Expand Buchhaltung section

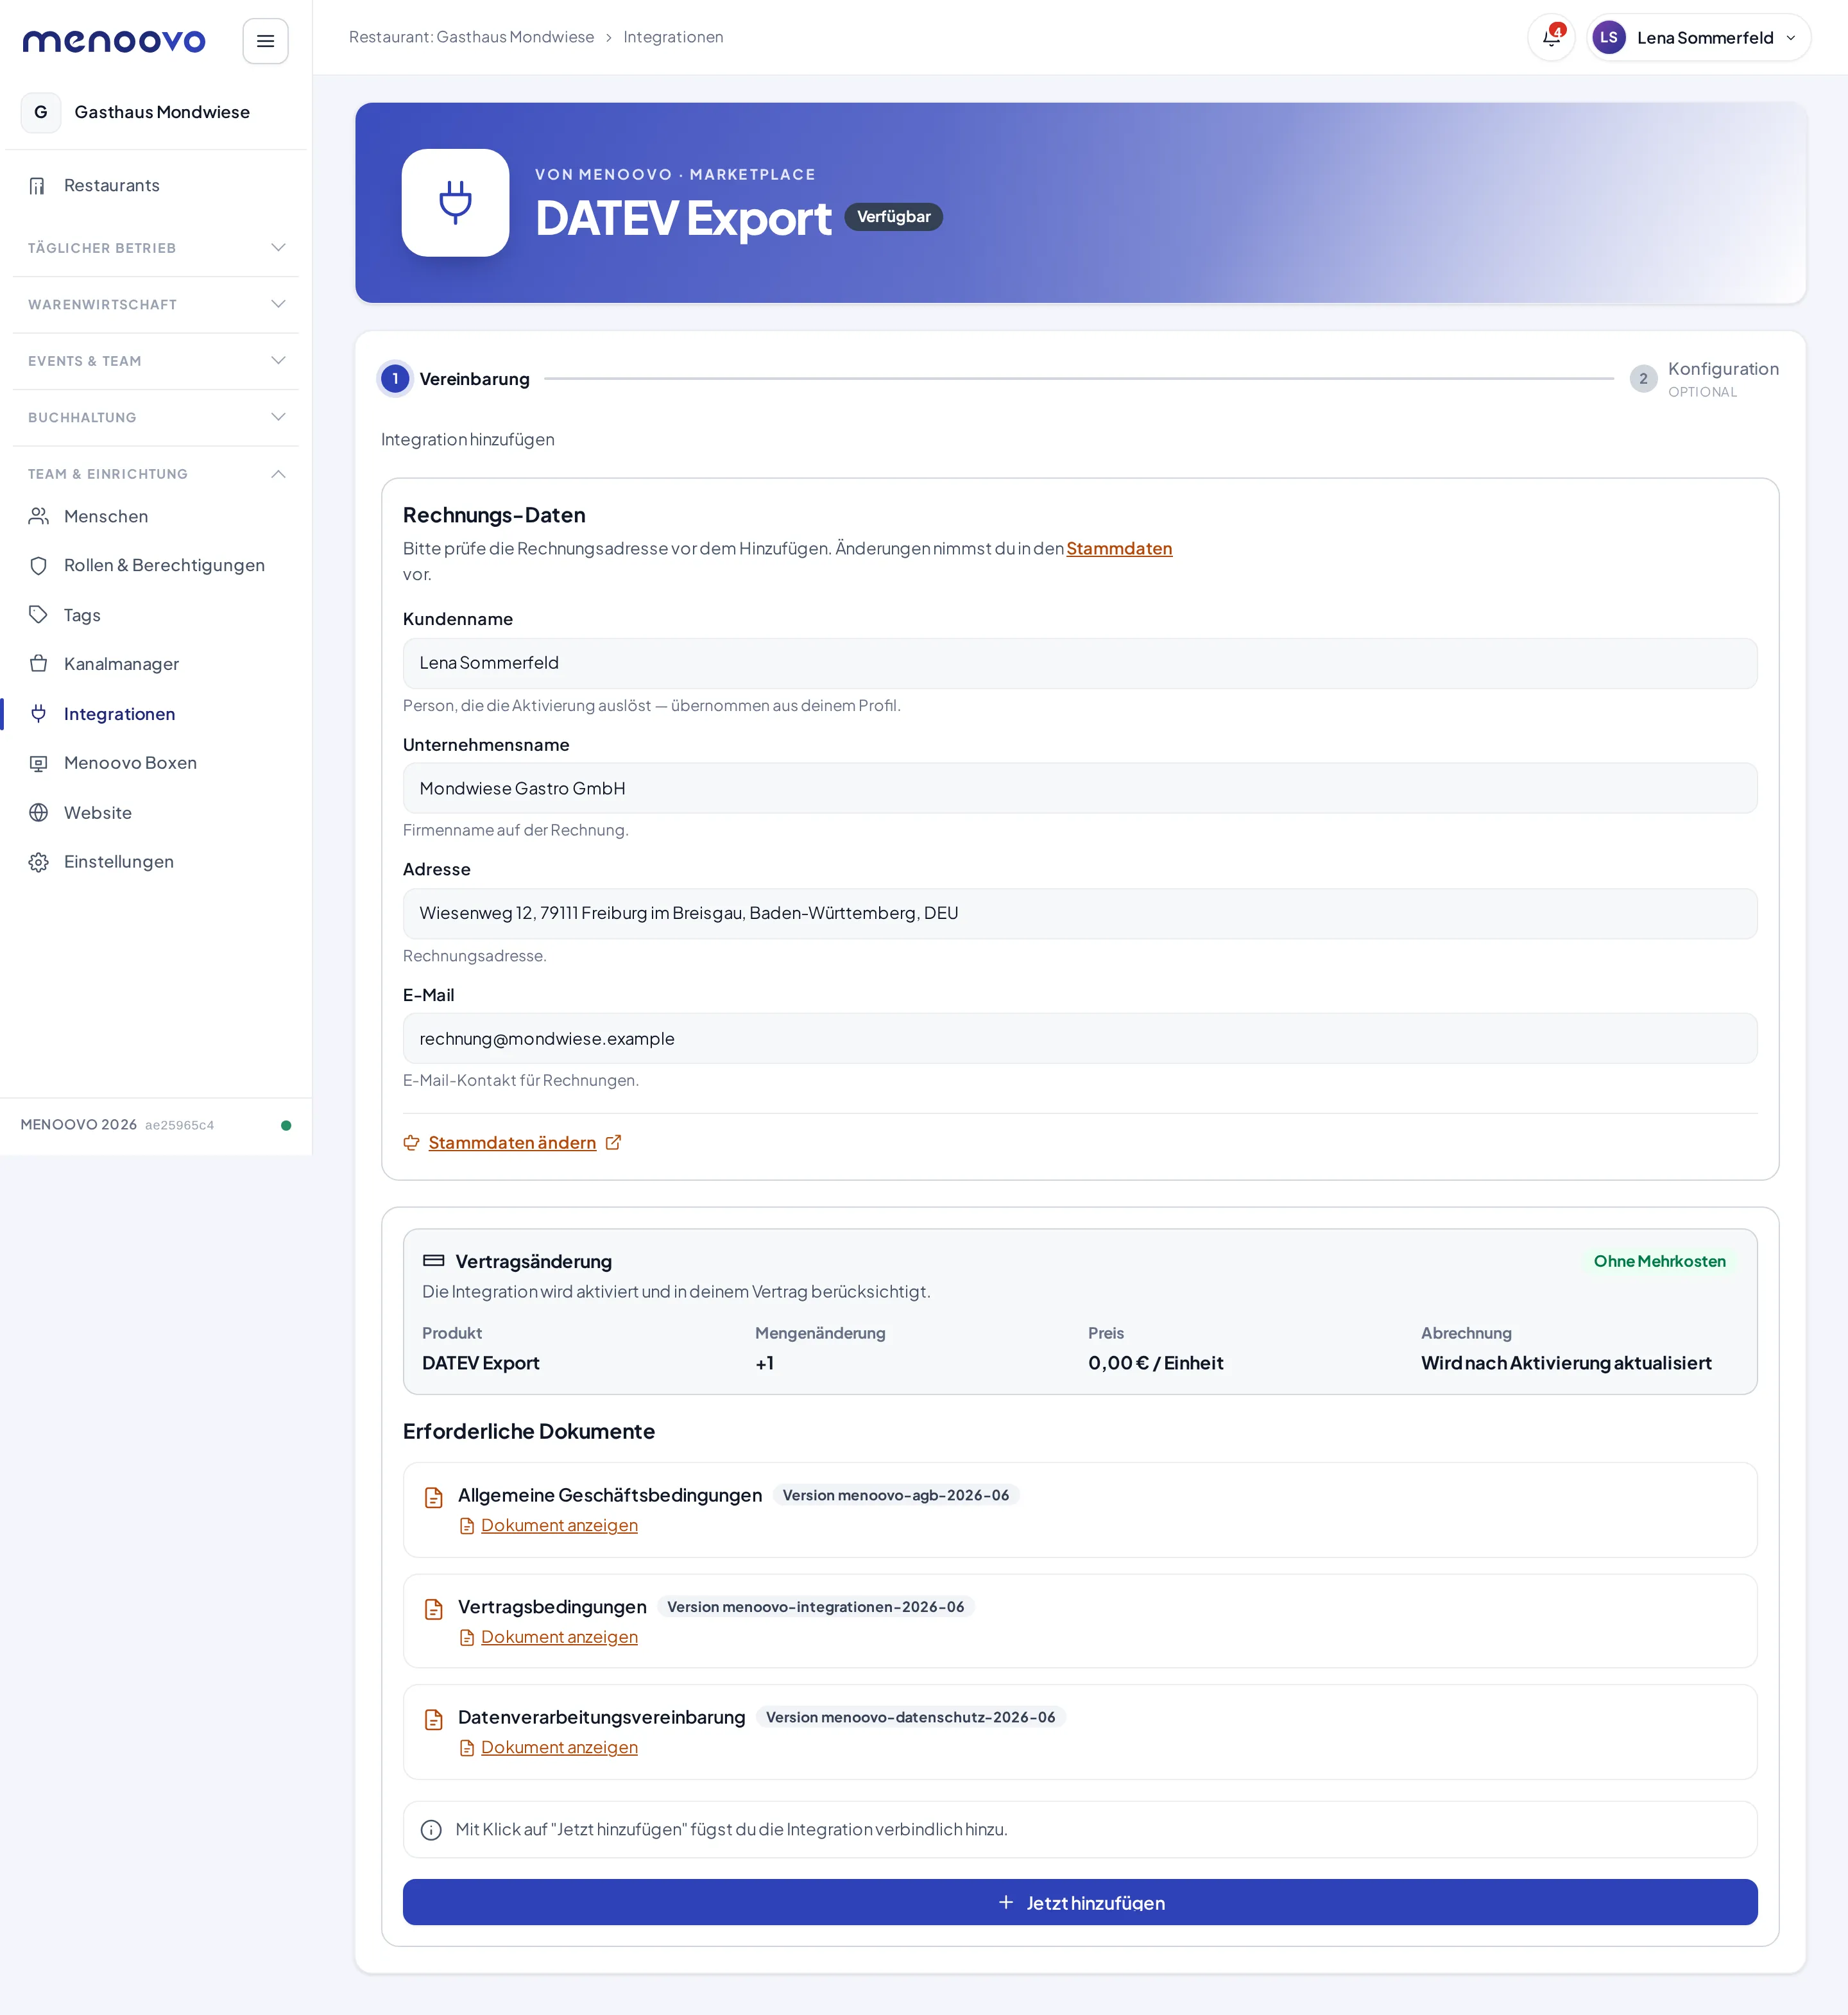point(156,417)
